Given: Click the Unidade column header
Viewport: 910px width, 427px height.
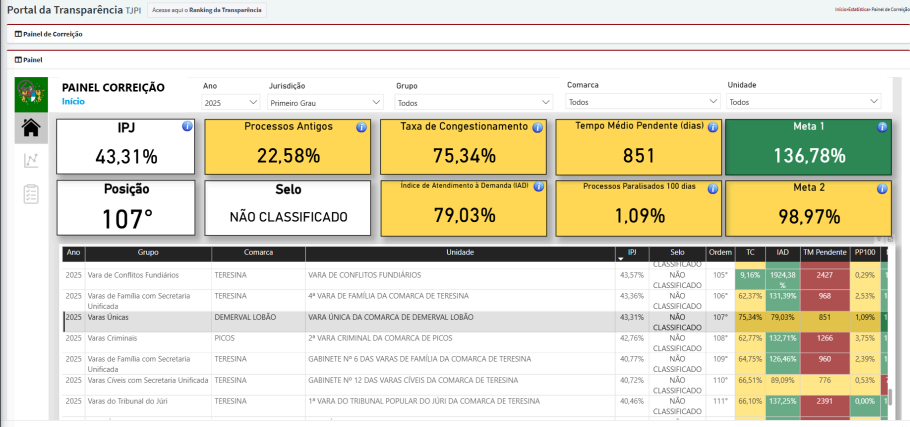Looking at the screenshot, I should tap(460, 253).
